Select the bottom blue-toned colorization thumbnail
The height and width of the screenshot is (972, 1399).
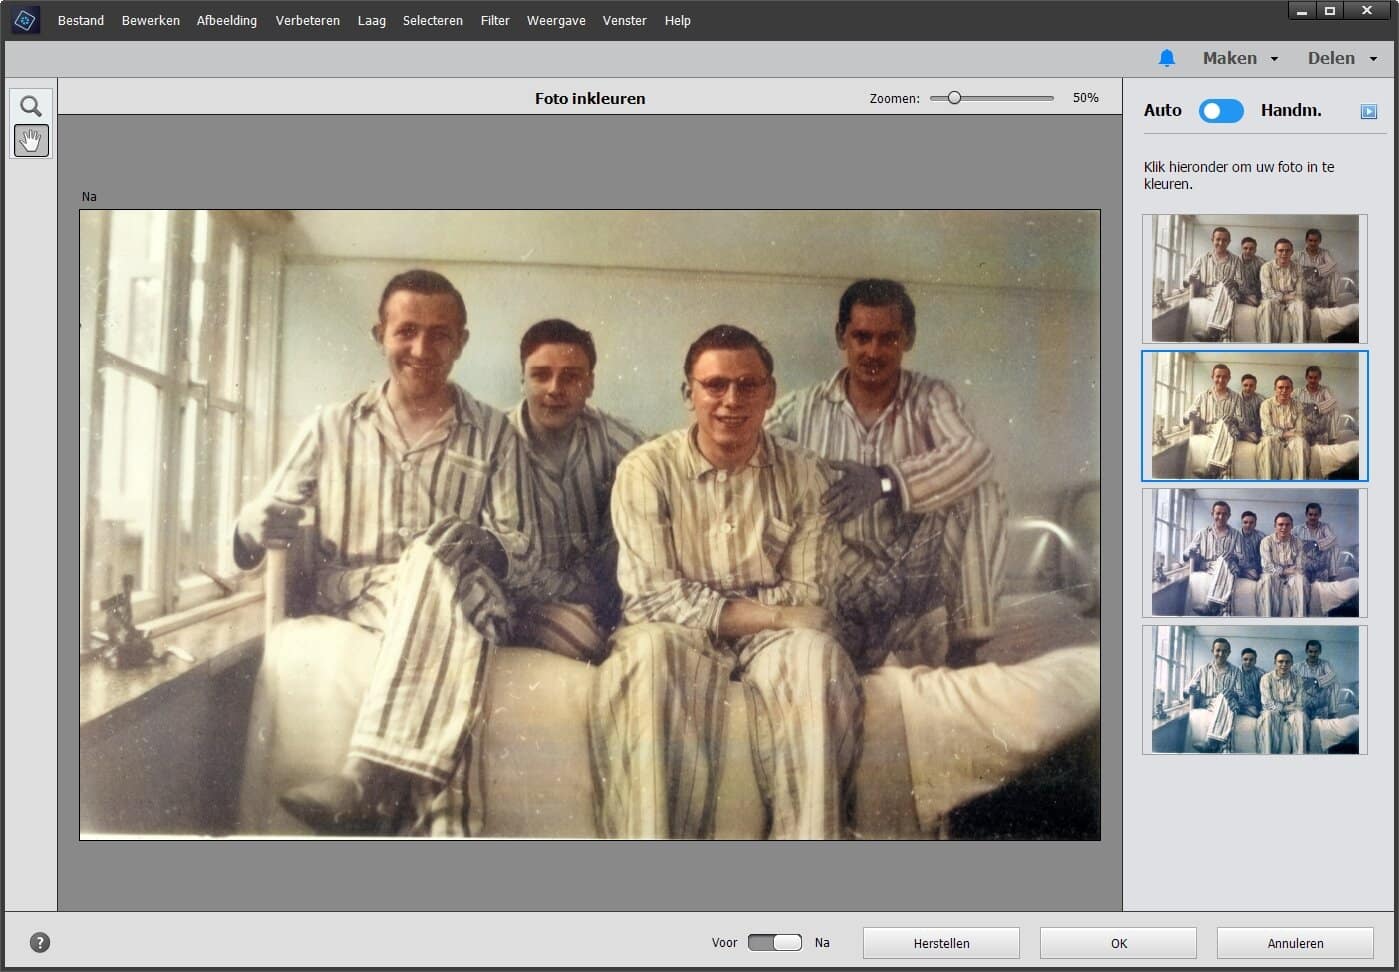[1253, 690]
